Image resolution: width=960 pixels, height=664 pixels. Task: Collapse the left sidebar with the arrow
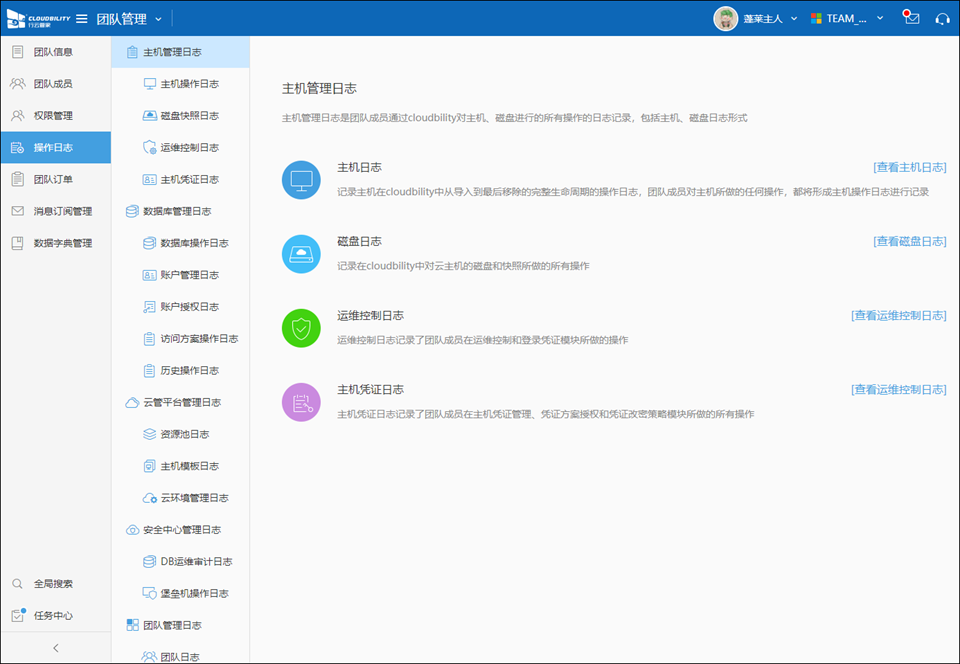pos(55,648)
